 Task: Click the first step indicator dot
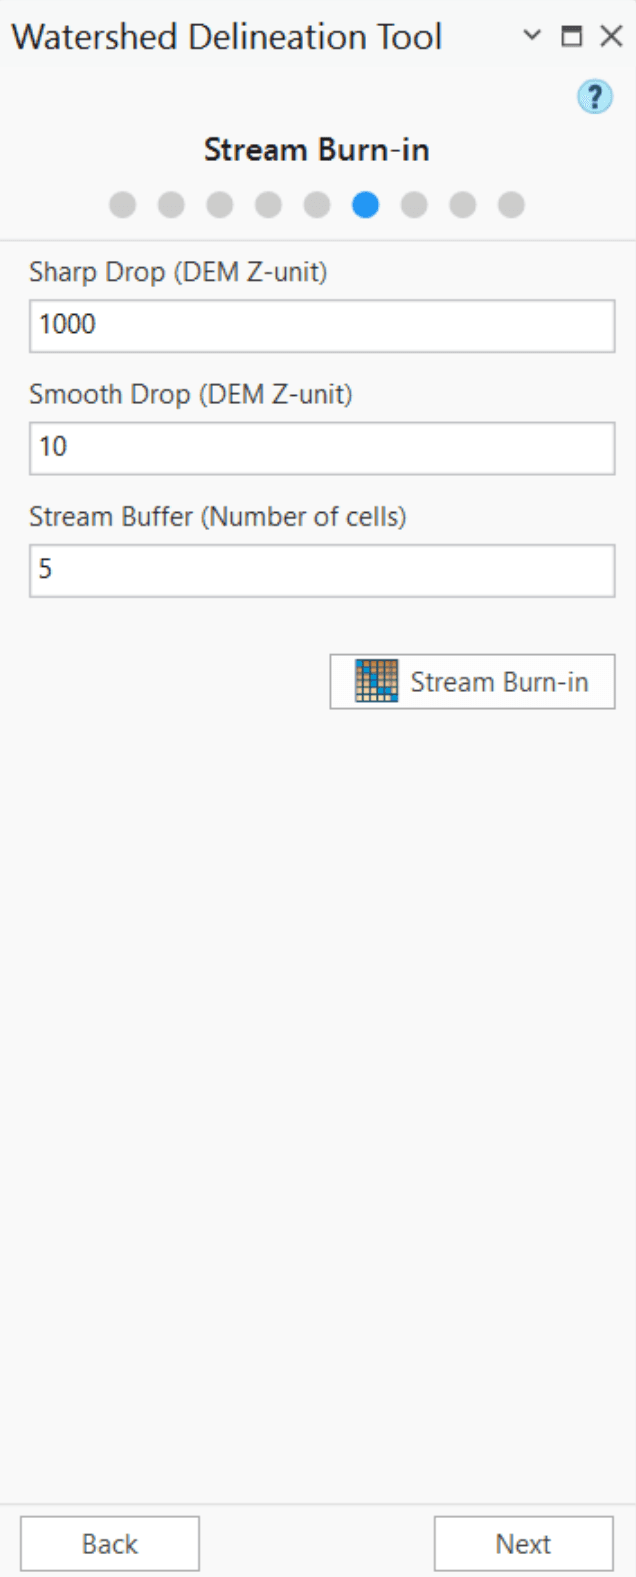point(120,205)
